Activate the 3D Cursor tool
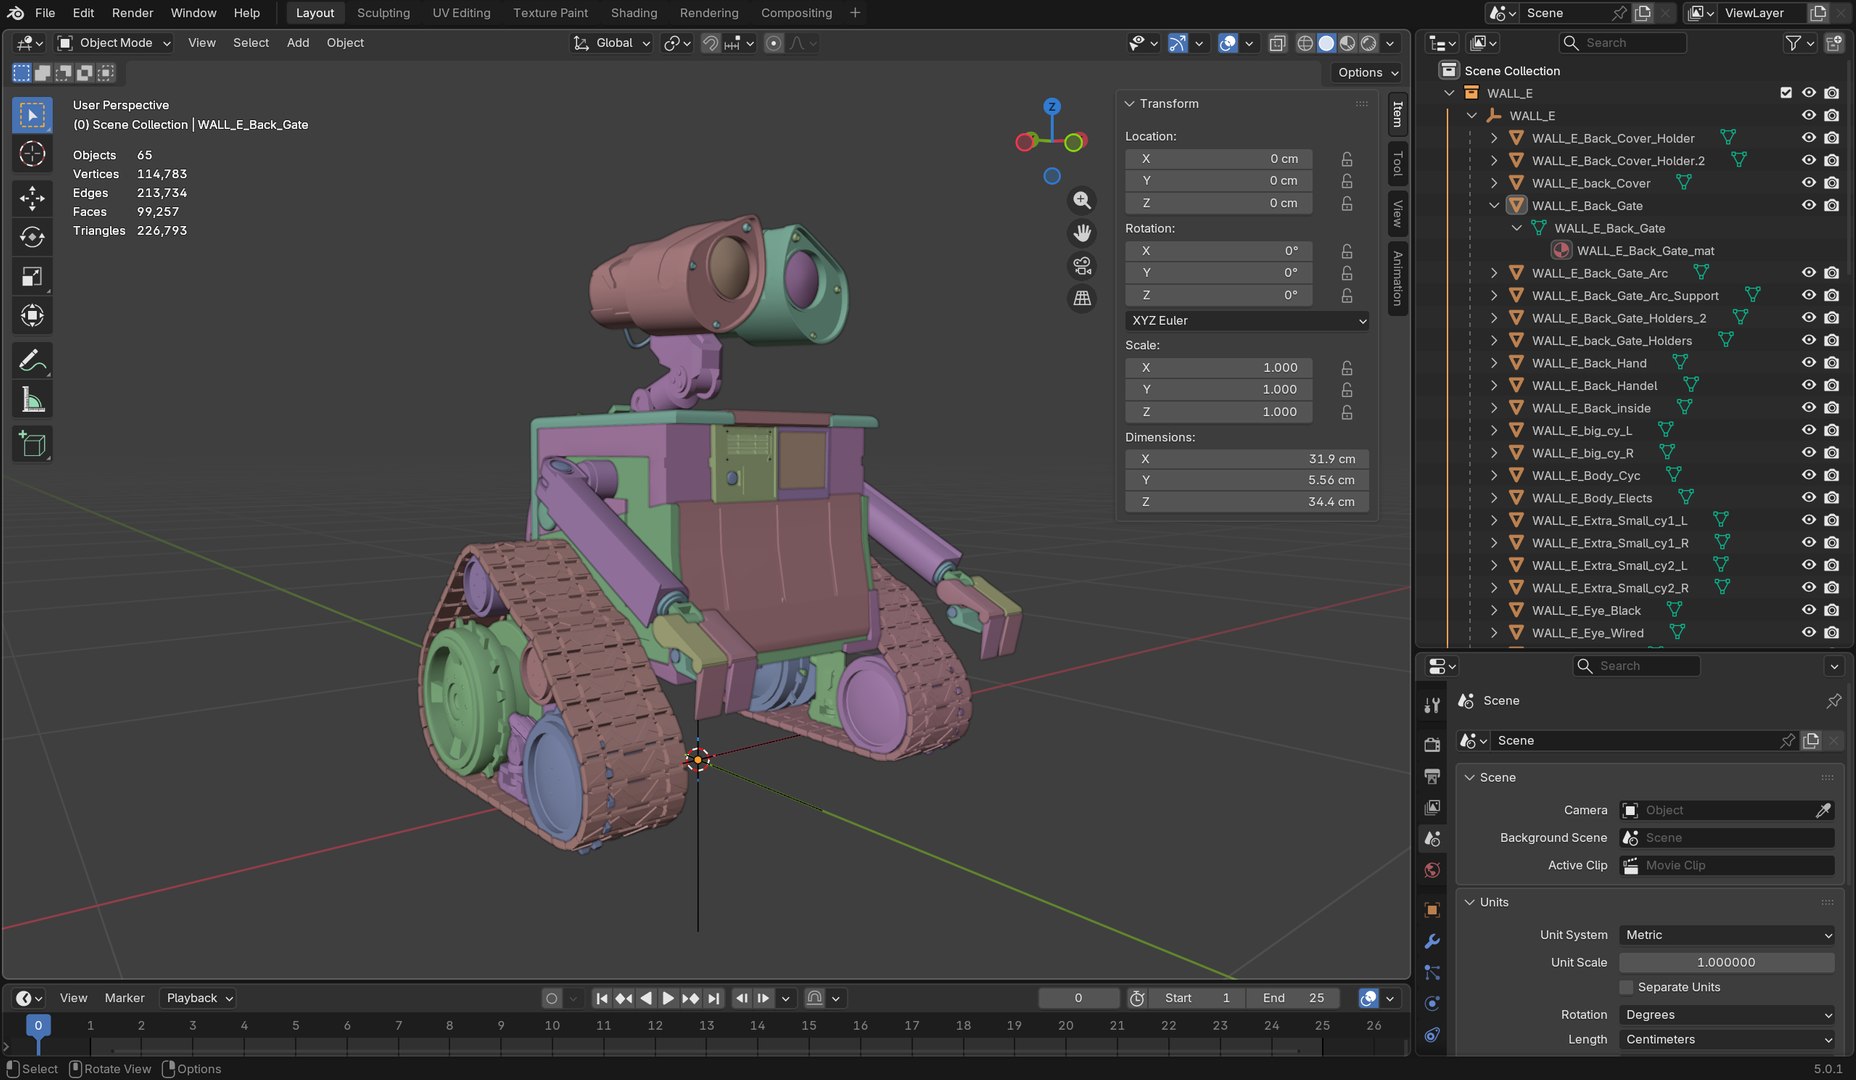1856x1080 pixels. click(x=32, y=154)
